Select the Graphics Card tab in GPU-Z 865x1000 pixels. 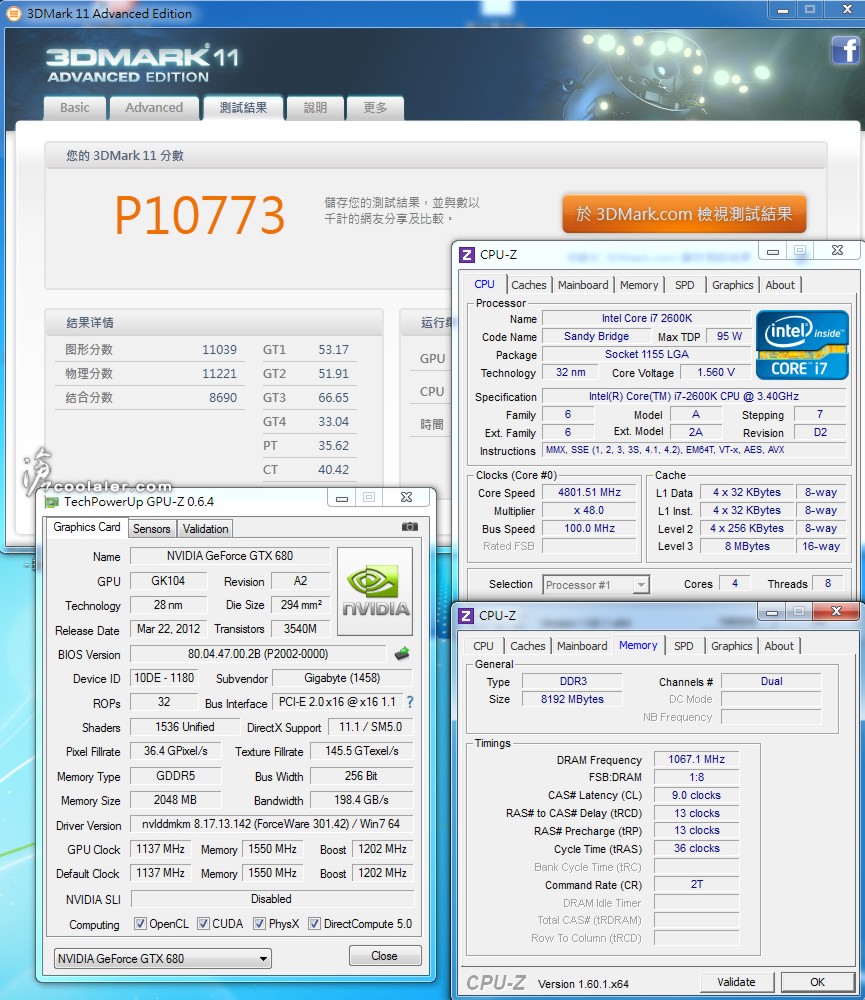coord(87,527)
